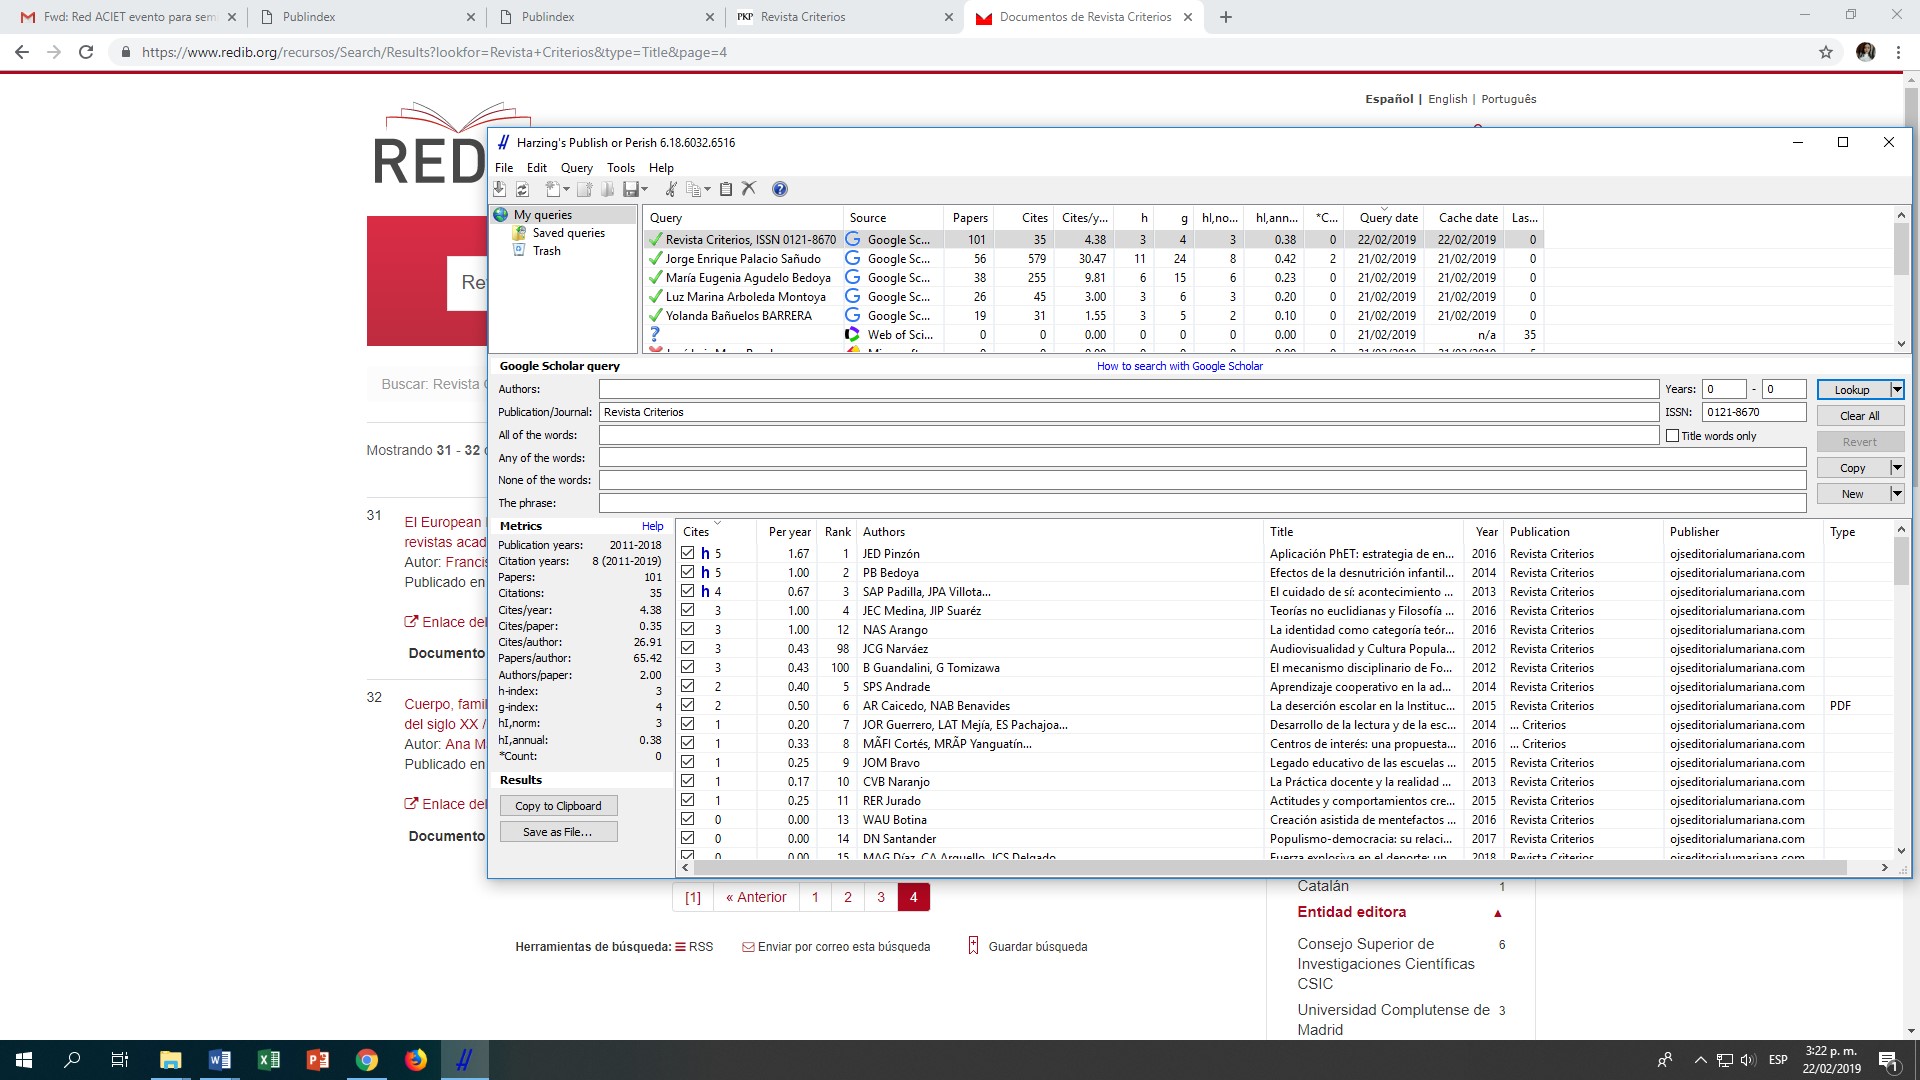This screenshot has height=1080, width=1920.
Task: Click the scissors Cut toolbar icon
Action: (671, 189)
